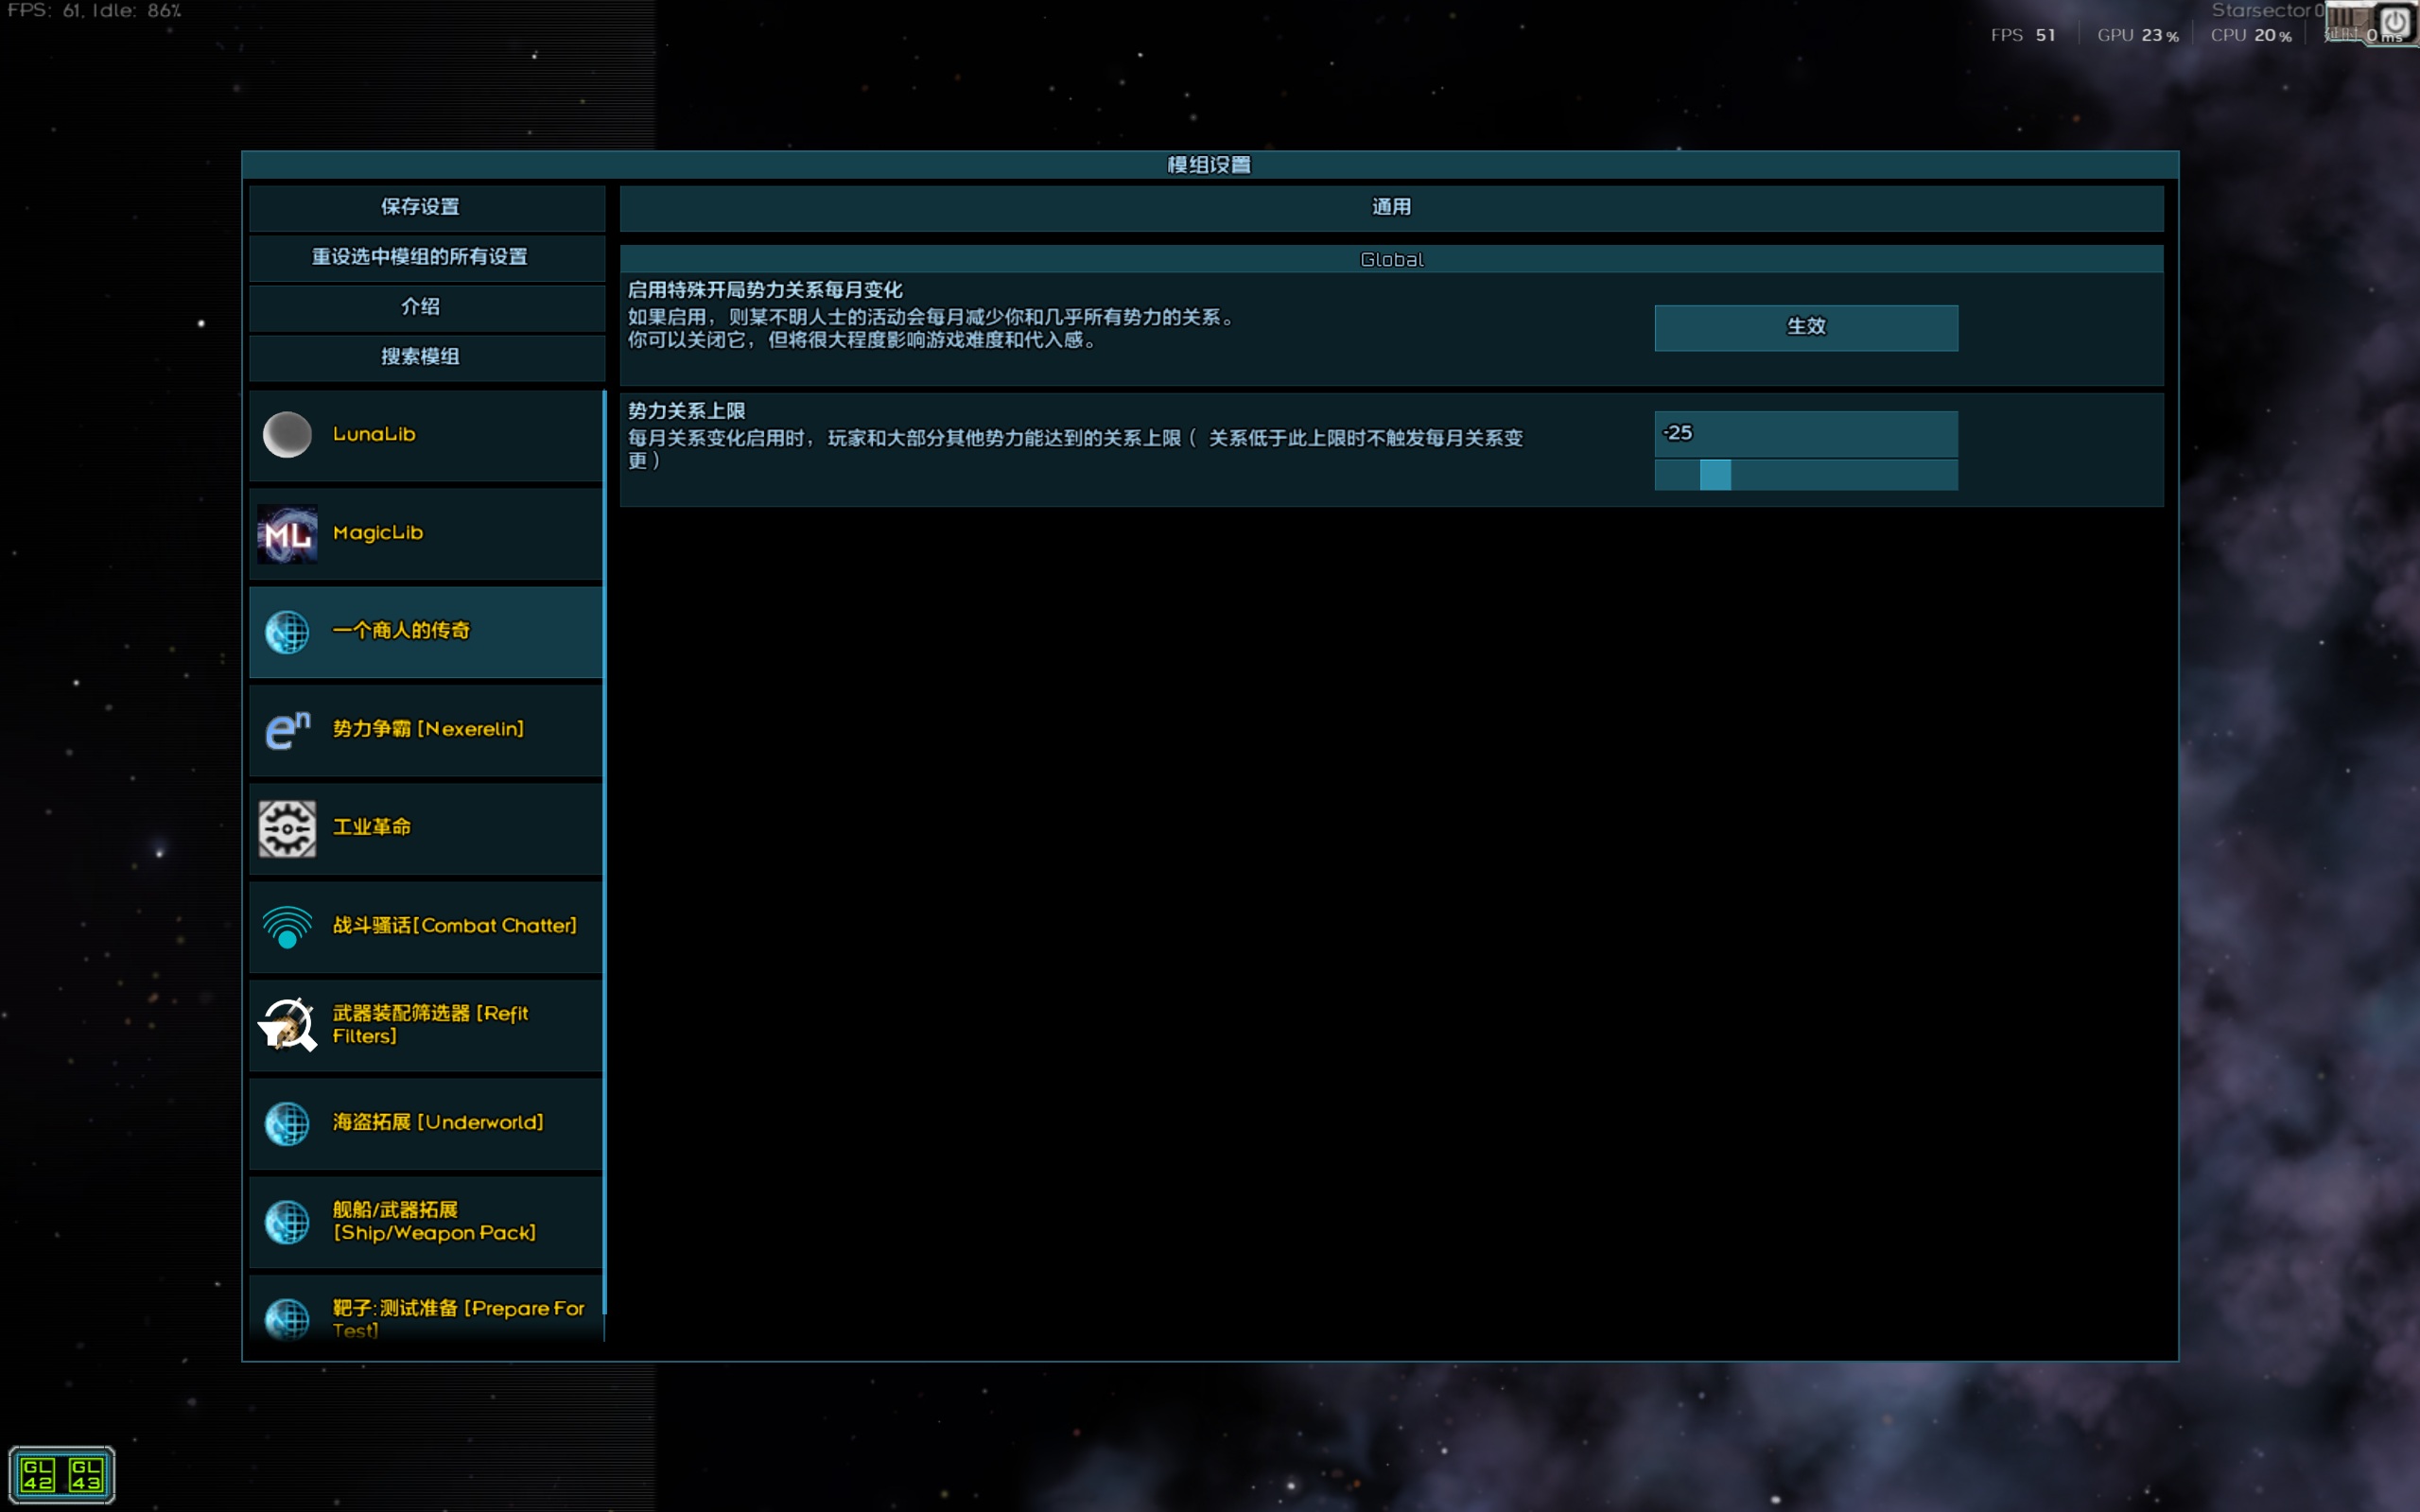Image resolution: width=2420 pixels, height=1512 pixels.
Task: Click the mod list vertical scrollbar
Action: (x=604, y=850)
